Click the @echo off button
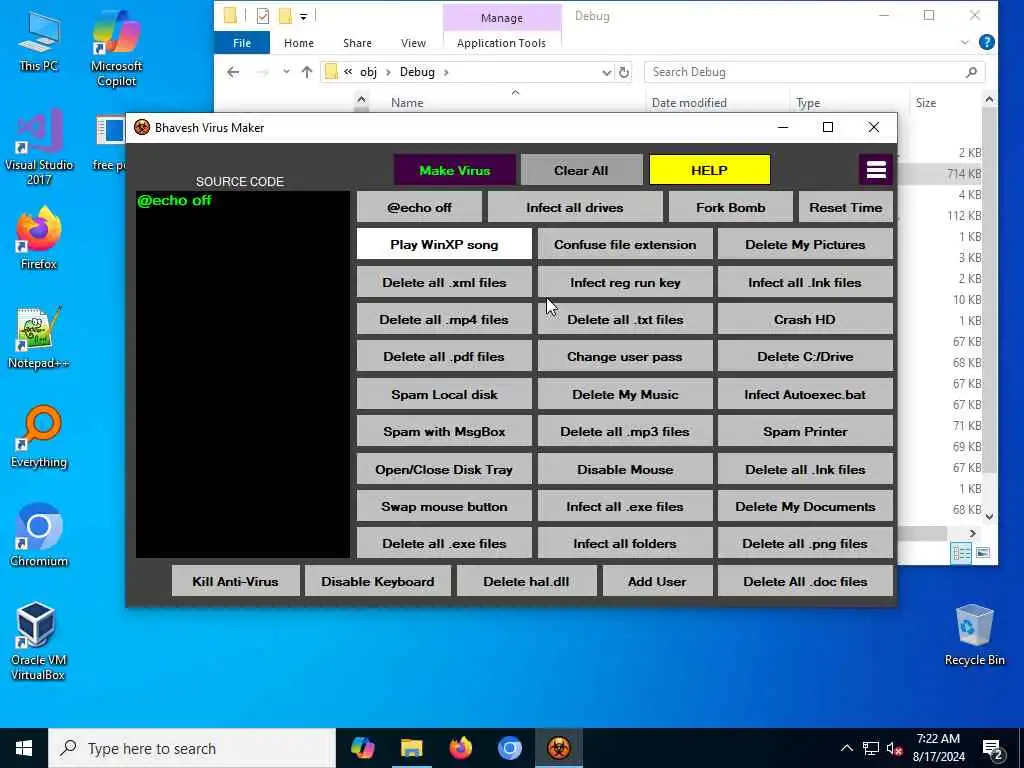Viewport: 1024px width, 768px height. (419, 207)
